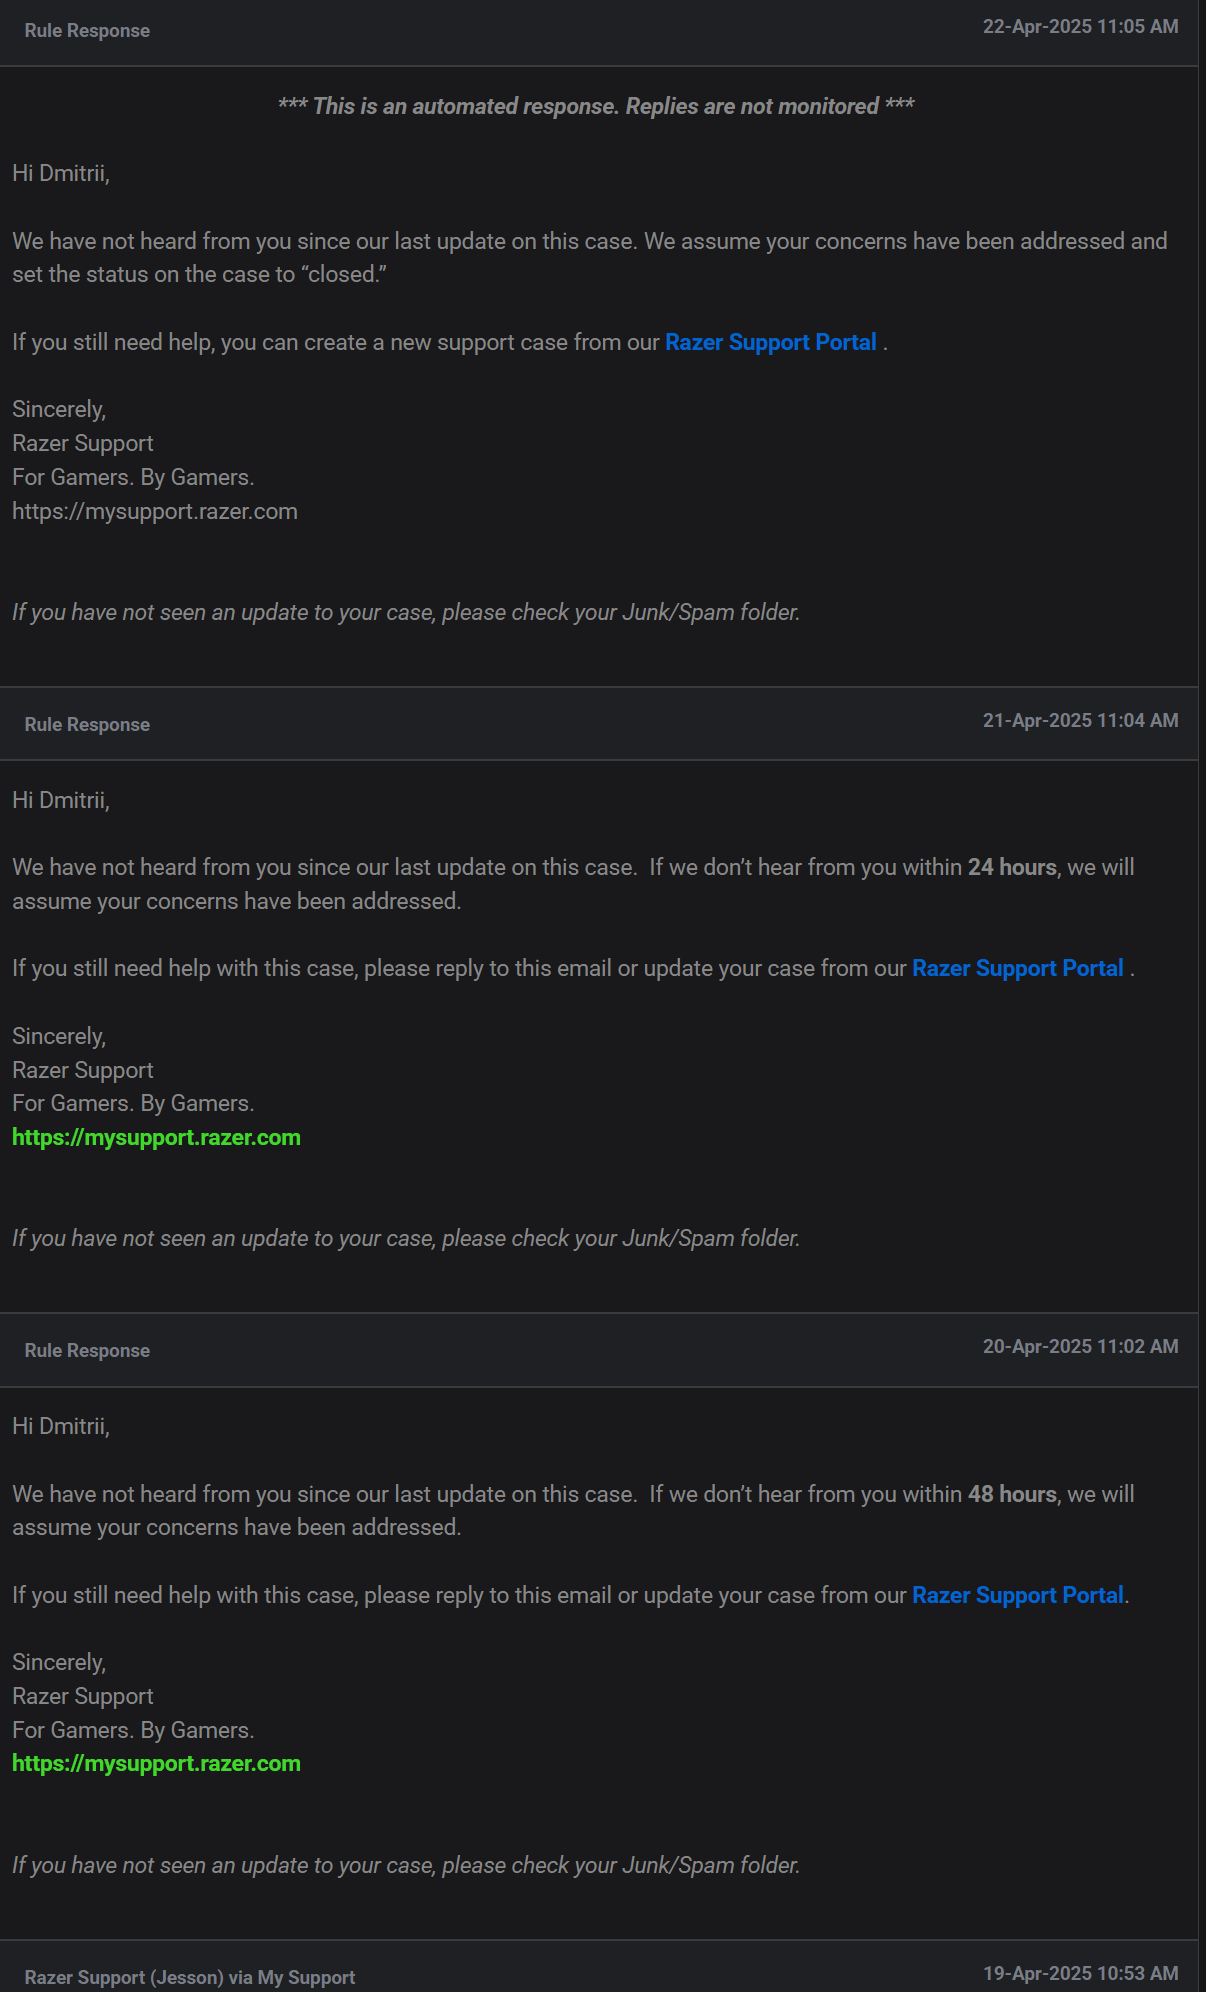Open Razer Support Portal link in 48 hours message
Screen dimensions: 1206x1992
(1018, 1595)
